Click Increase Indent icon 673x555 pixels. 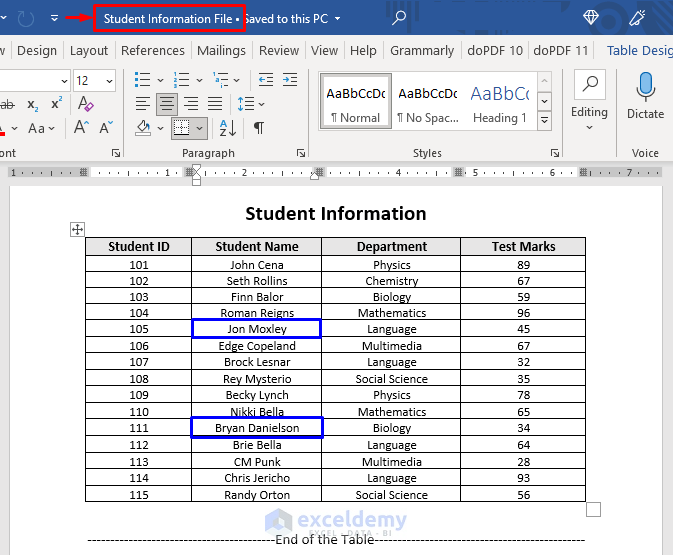(290, 80)
